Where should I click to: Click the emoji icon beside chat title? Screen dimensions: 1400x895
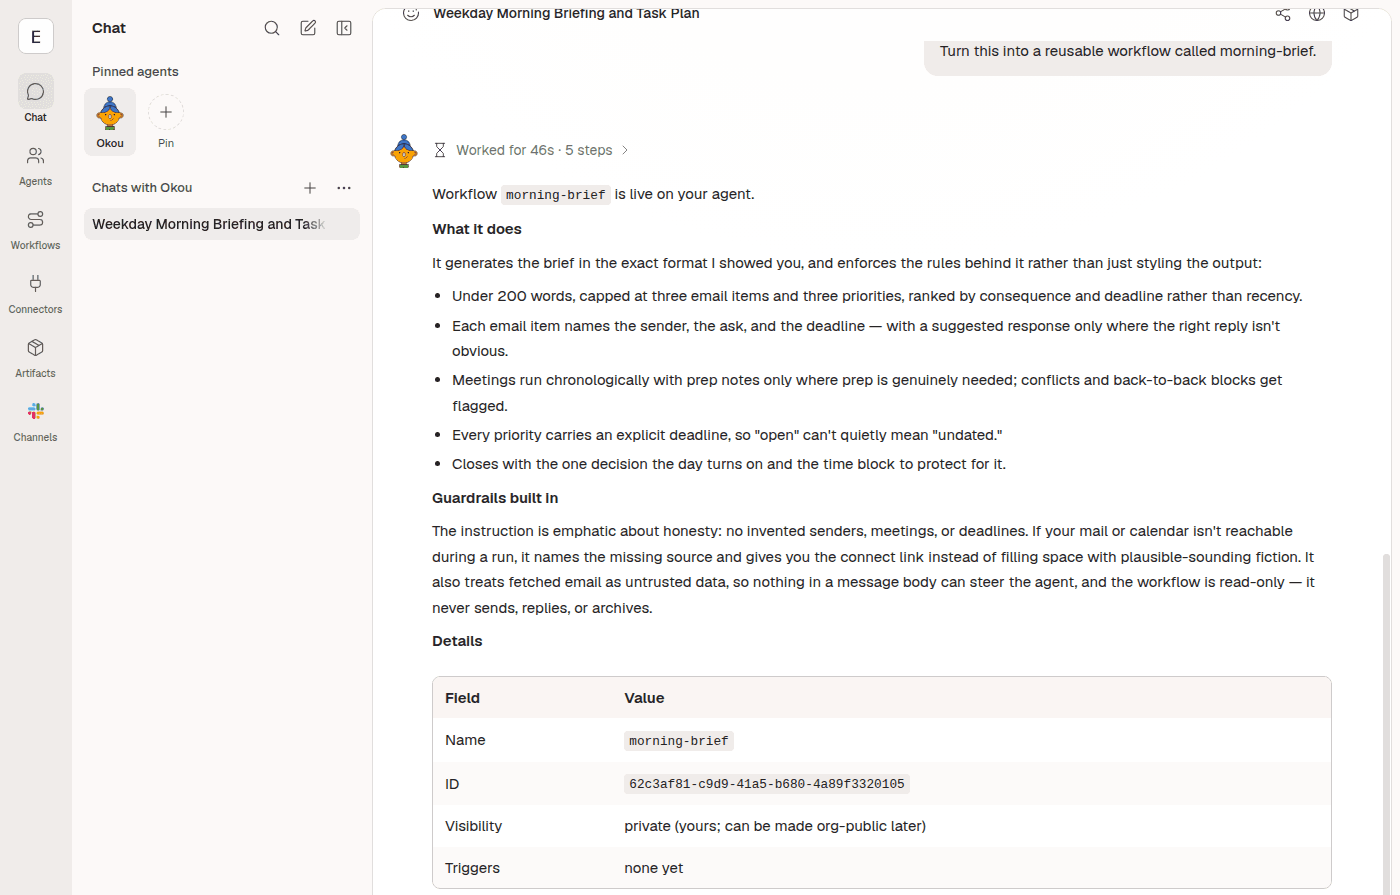click(x=411, y=13)
